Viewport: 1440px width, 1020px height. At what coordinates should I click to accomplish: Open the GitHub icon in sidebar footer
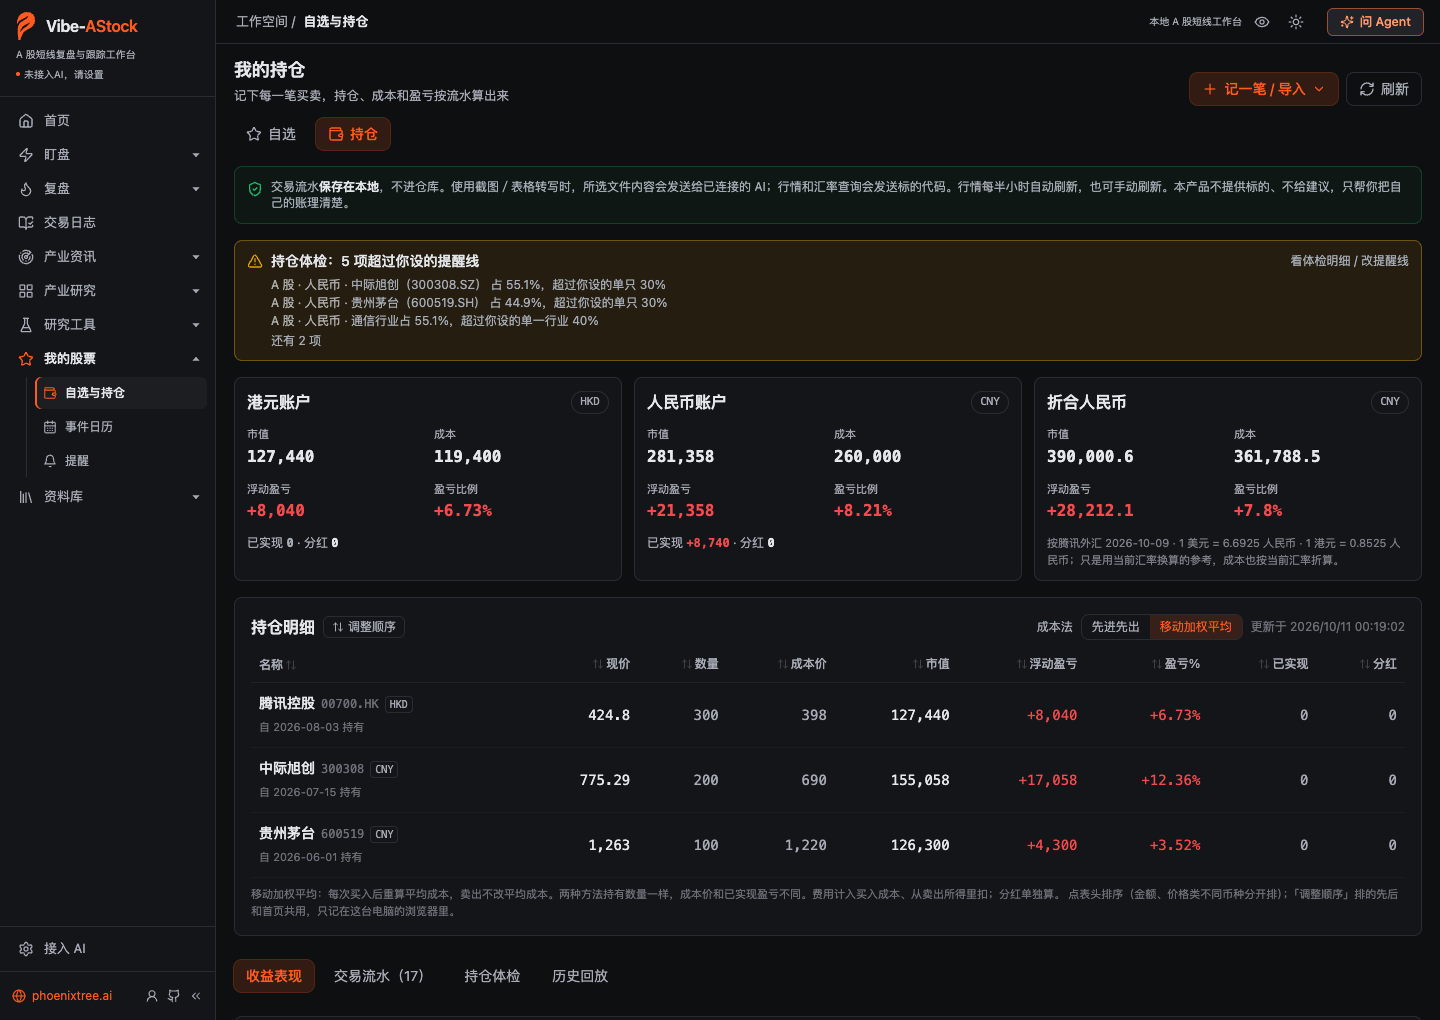pos(174,996)
